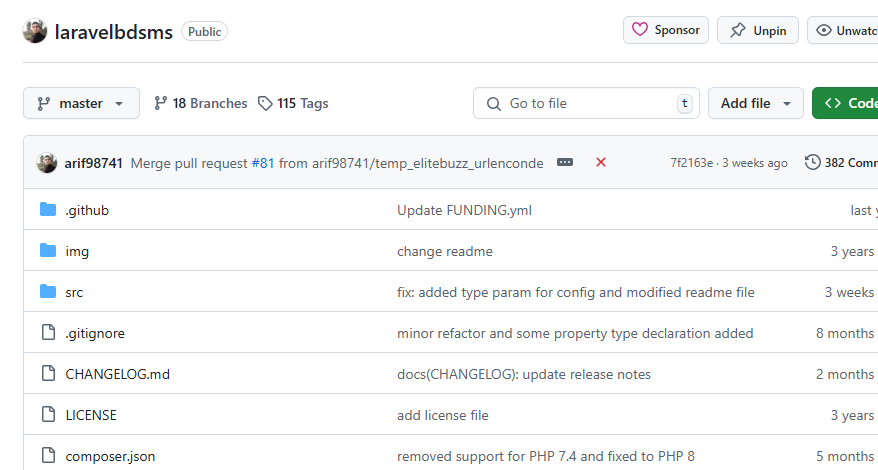Open 'fix: added type param' commit message

pos(576,292)
